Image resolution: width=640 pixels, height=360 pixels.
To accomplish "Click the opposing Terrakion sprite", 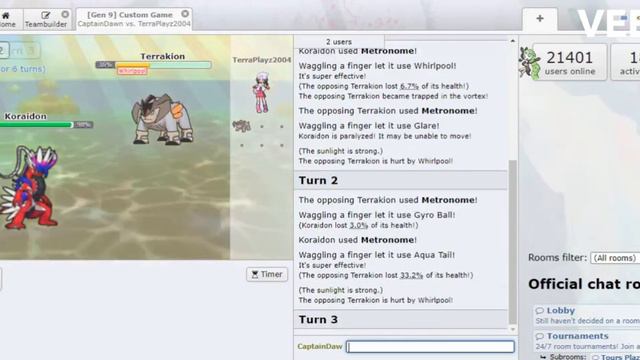I will click(163, 119).
